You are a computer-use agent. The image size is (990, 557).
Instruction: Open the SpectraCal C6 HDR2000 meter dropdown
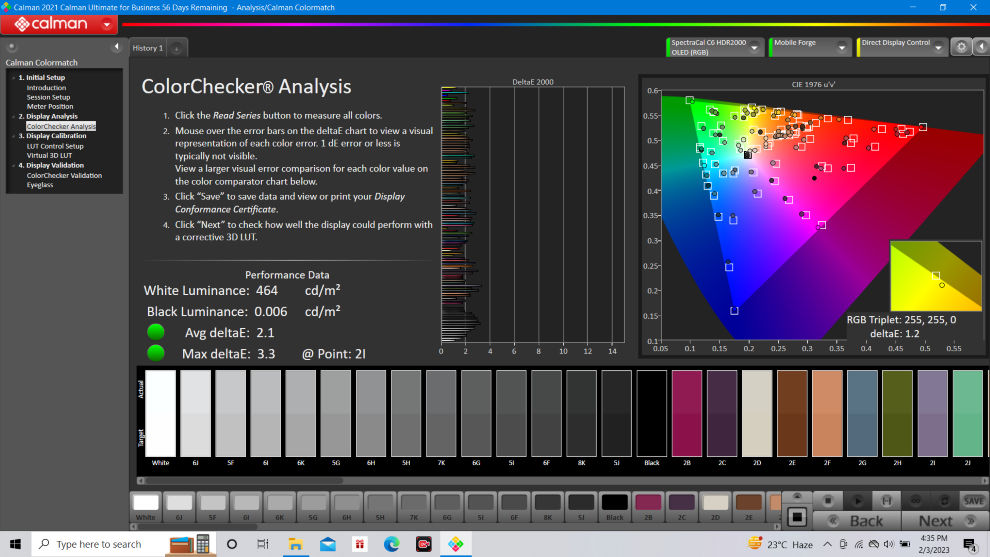pyautogui.click(x=754, y=47)
